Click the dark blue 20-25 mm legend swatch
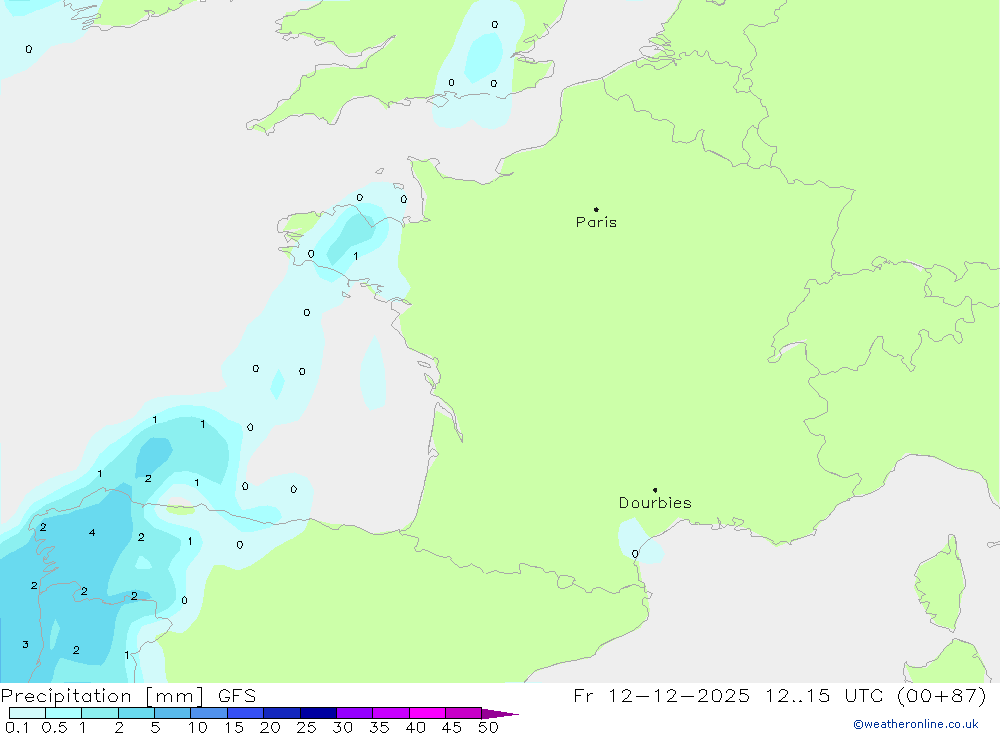The image size is (1000, 733). 281,713
